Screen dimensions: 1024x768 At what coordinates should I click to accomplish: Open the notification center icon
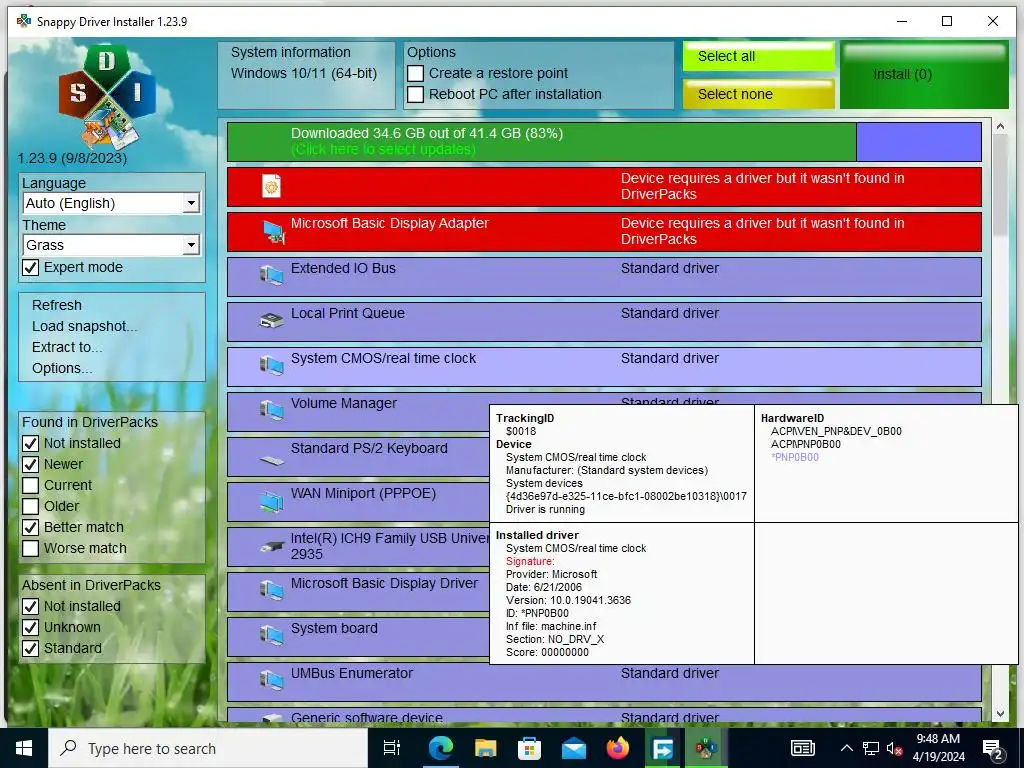click(x=993, y=749)
